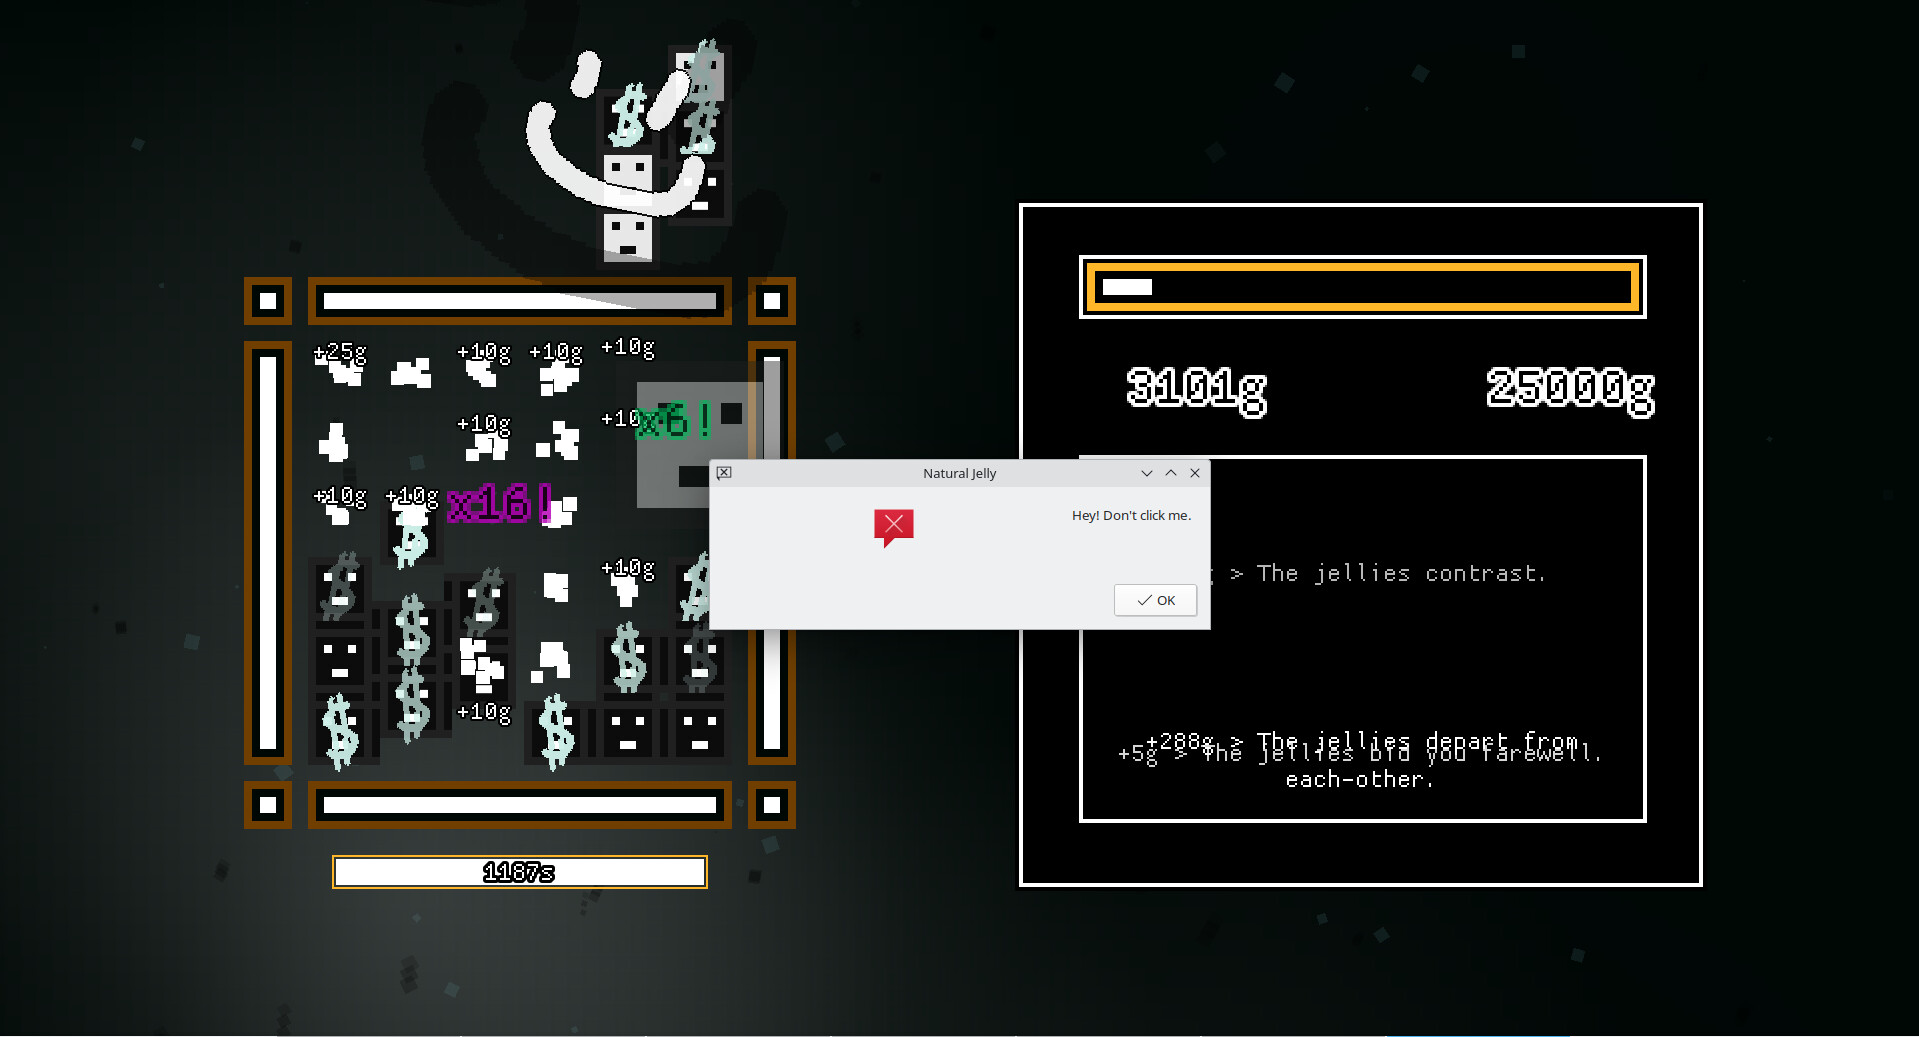Click the timer field showing 1187s
Screen dimensions: 1919x1037
(518, 871)
